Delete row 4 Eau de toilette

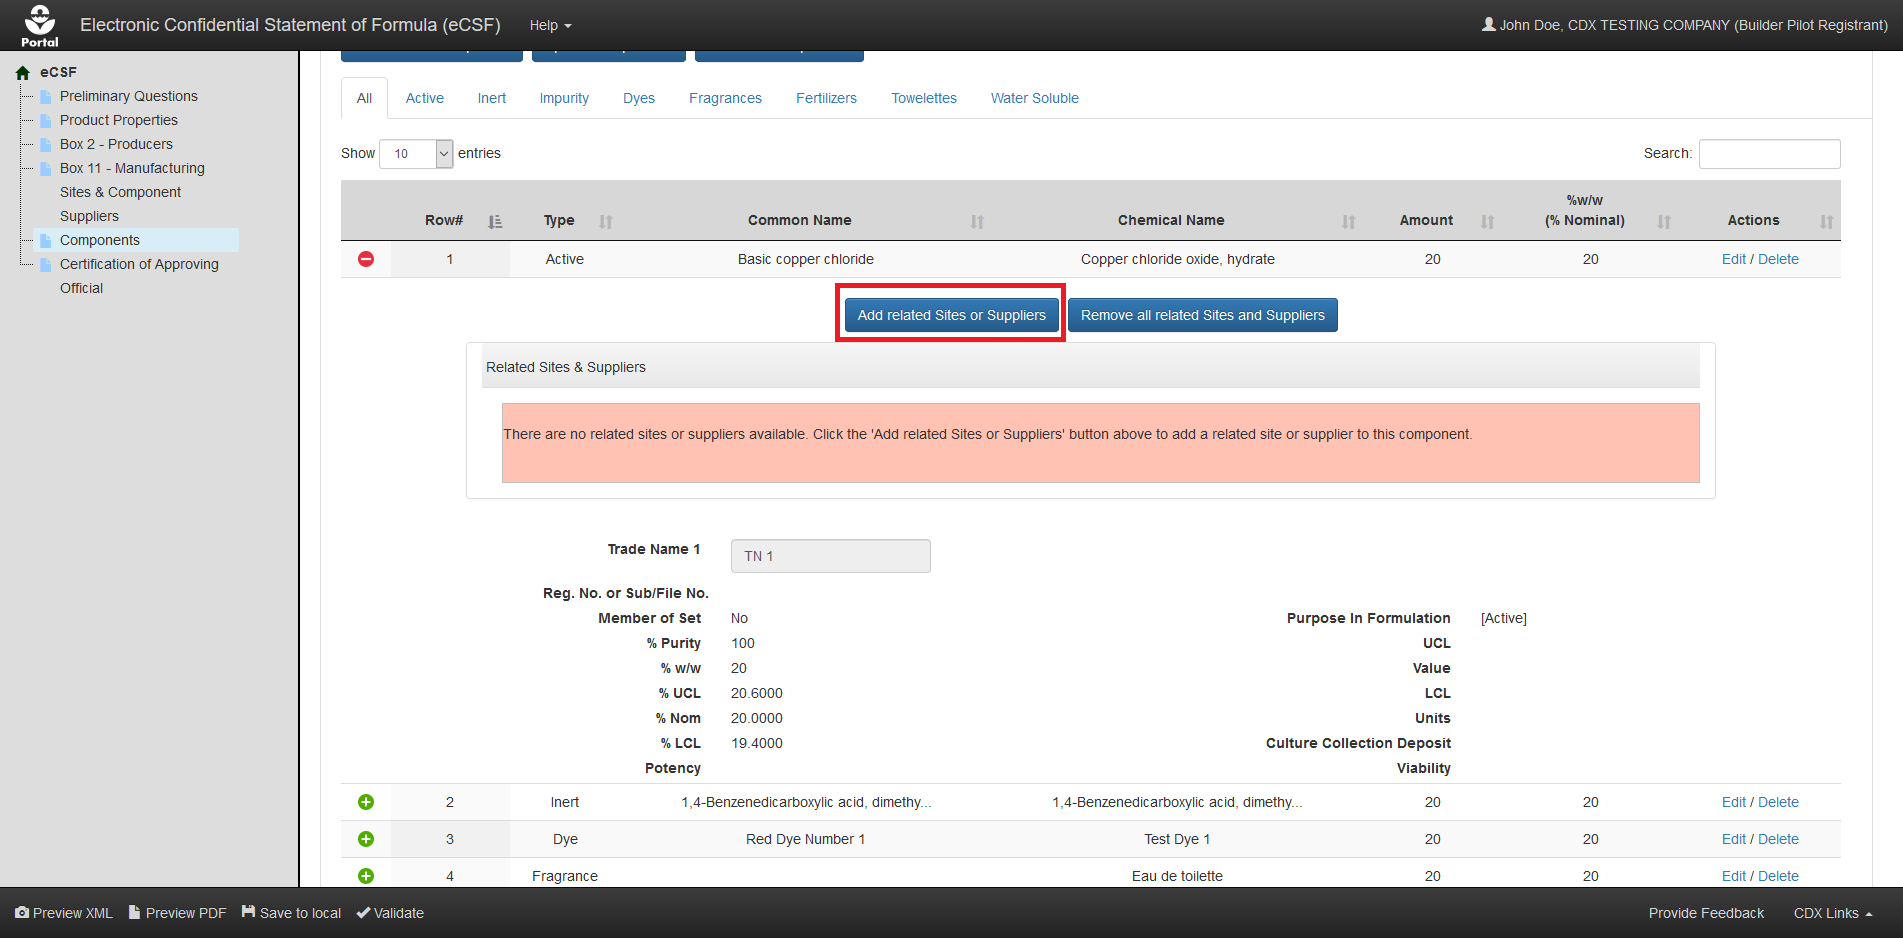pyautogui.click(x=1778, y=876)
